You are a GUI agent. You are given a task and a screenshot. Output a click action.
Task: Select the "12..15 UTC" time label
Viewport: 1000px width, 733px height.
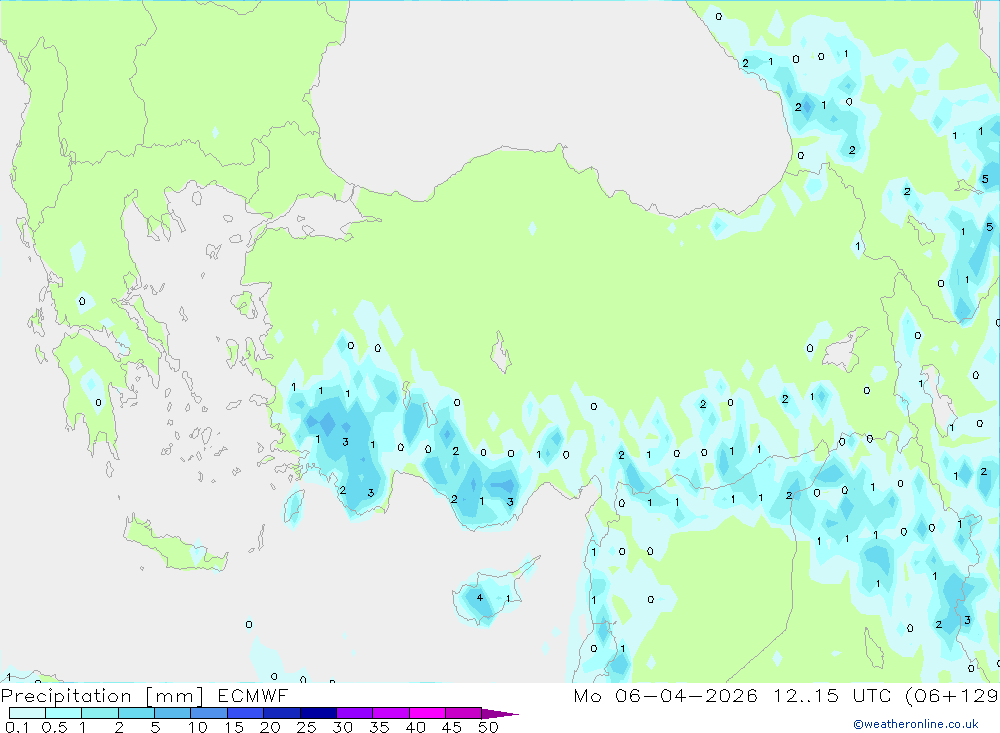point(832,695)
